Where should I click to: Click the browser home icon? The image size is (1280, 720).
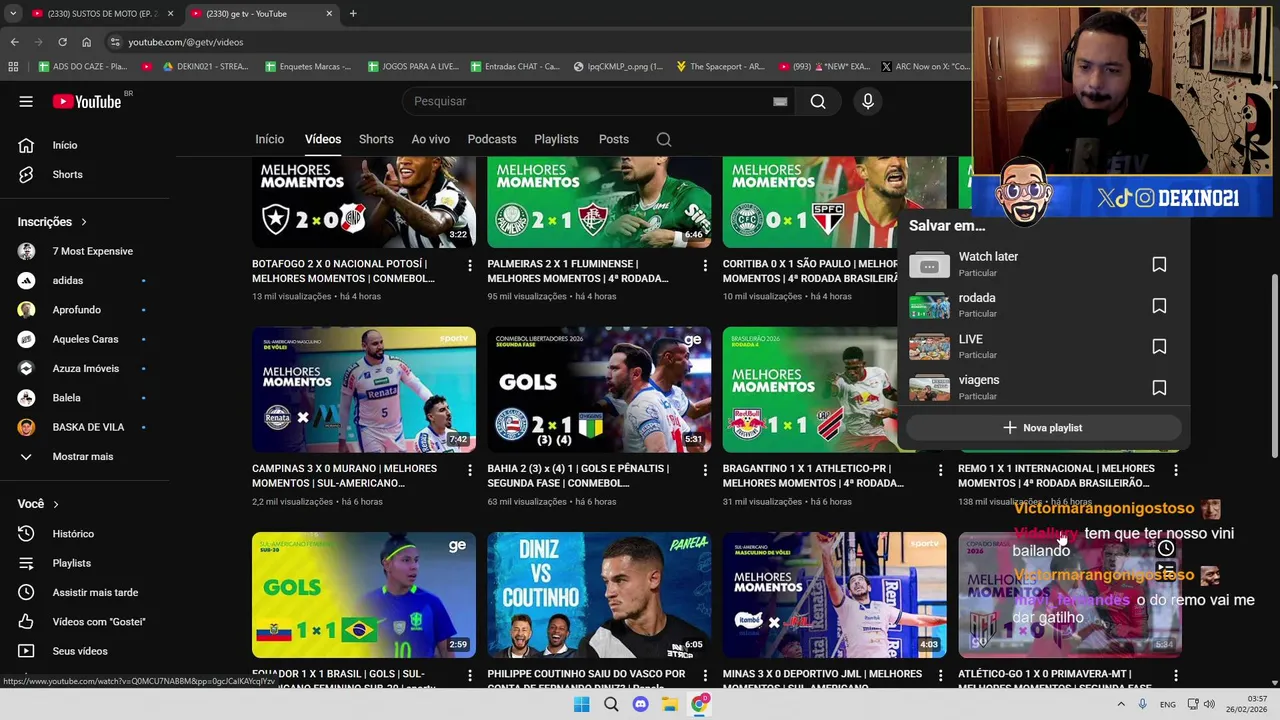[86, 42]
